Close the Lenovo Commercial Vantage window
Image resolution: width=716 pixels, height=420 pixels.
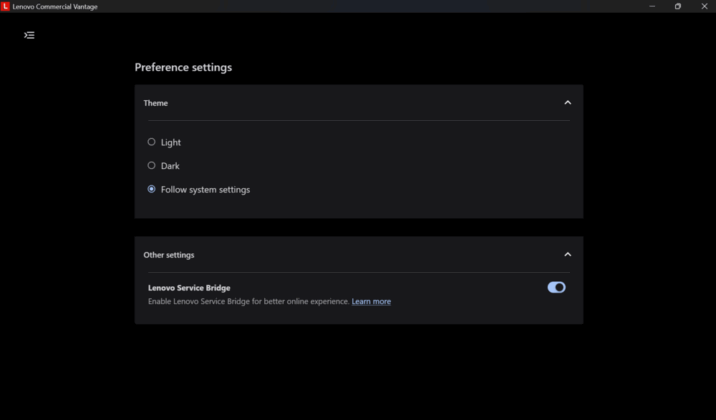pos(704,6)
